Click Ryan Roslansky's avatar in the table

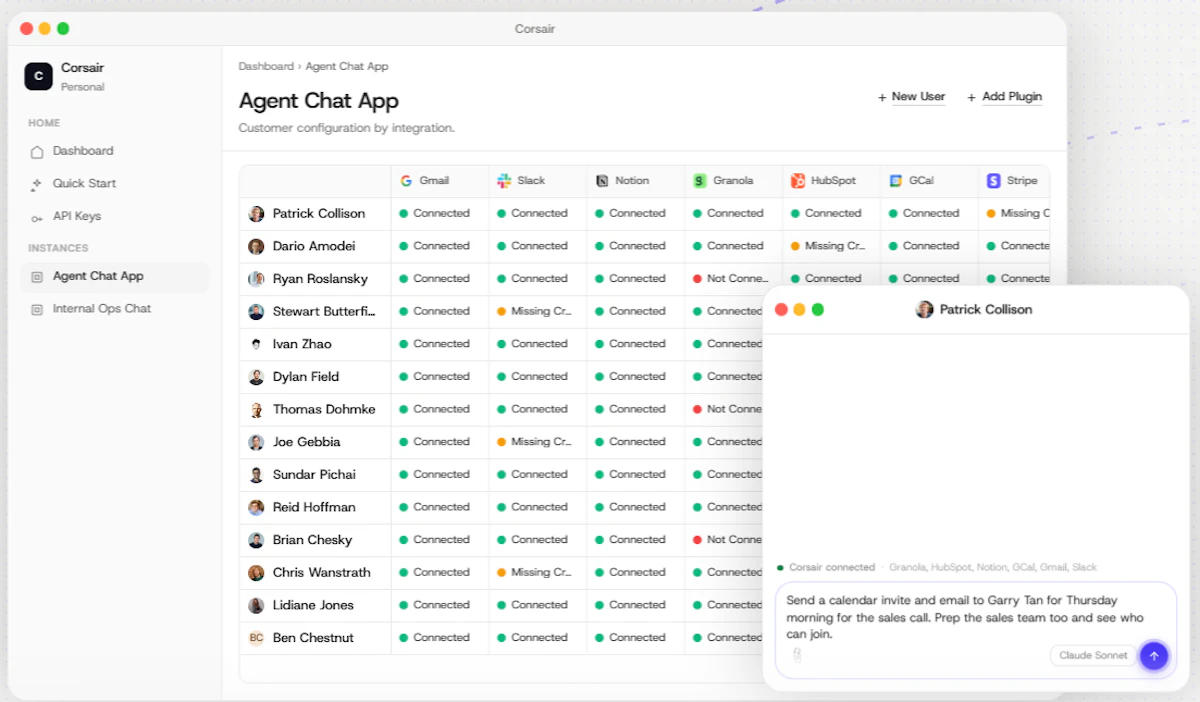(x=257, y=279)
